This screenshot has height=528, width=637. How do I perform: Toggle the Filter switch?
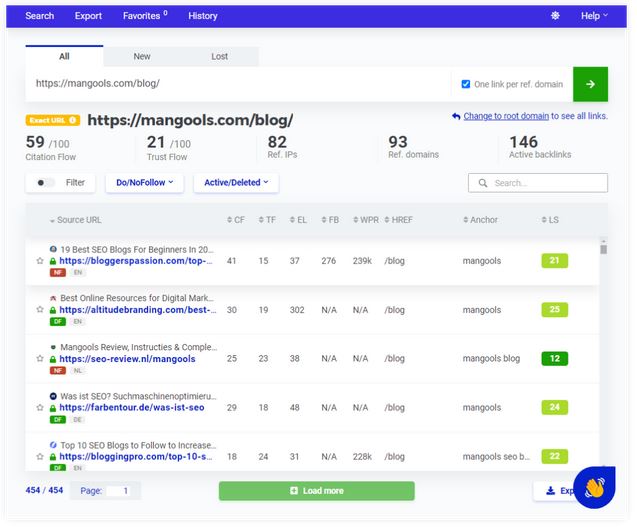(45, 182)
